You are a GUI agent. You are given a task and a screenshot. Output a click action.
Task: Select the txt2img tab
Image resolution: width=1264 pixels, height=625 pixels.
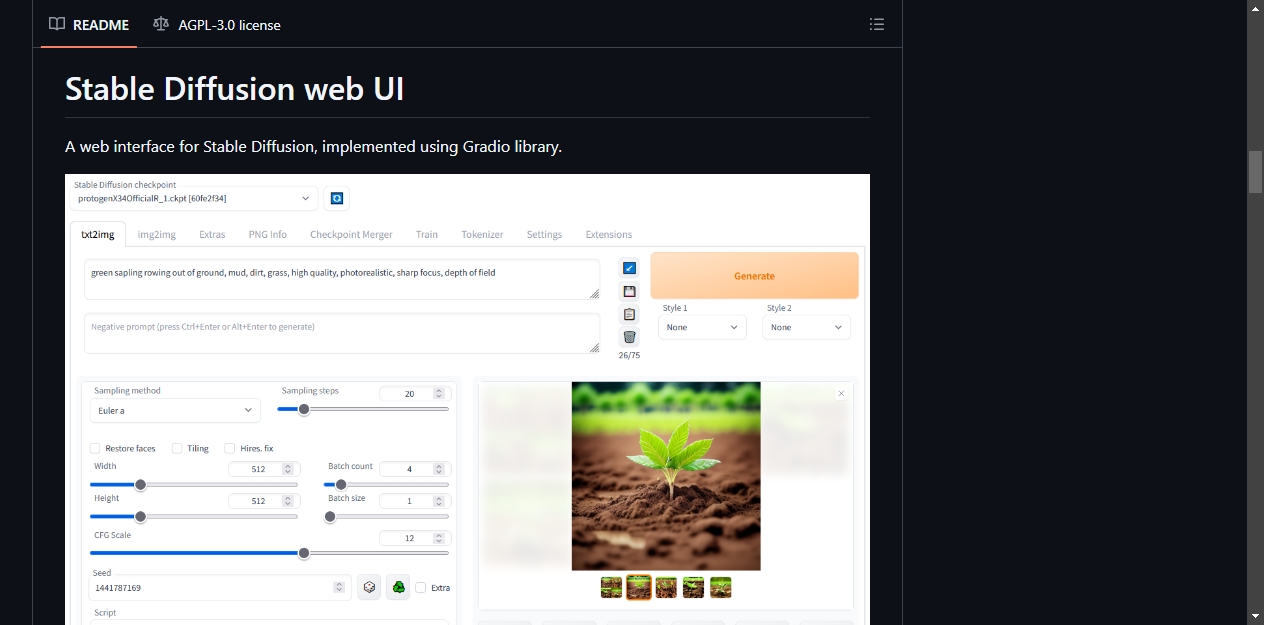tap(98, 234)
